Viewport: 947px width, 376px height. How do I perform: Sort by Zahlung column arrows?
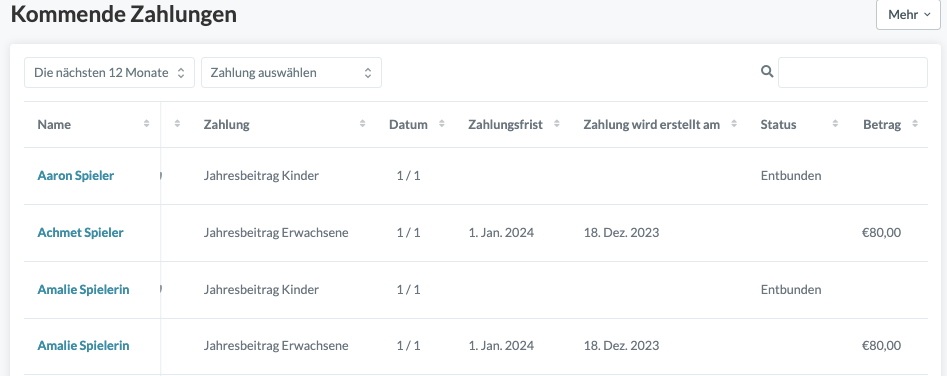click(x=362, y=124)
